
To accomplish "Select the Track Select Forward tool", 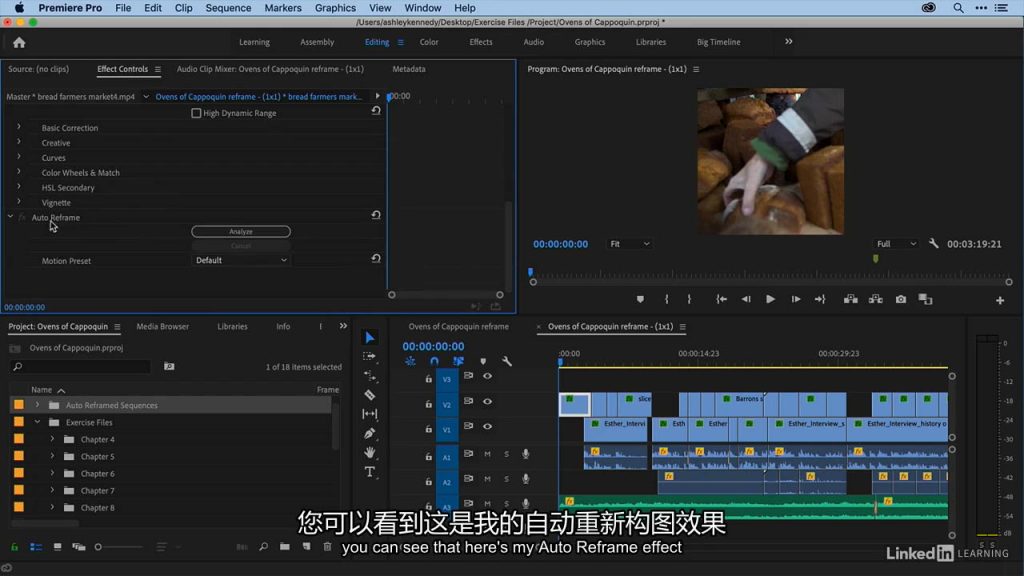I will click(x=370, y=357).
